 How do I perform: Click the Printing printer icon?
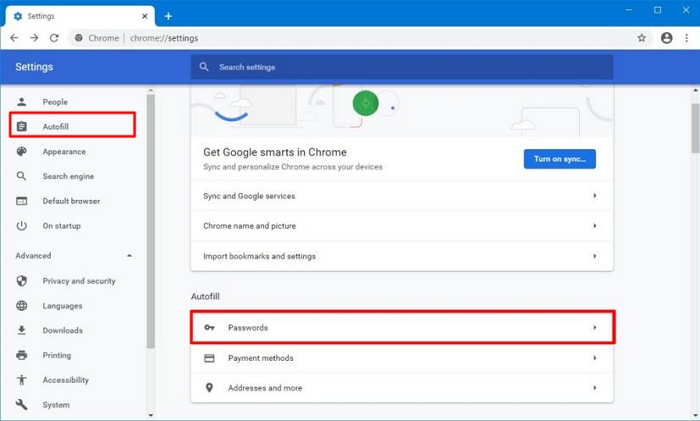[x=21, y=355]
